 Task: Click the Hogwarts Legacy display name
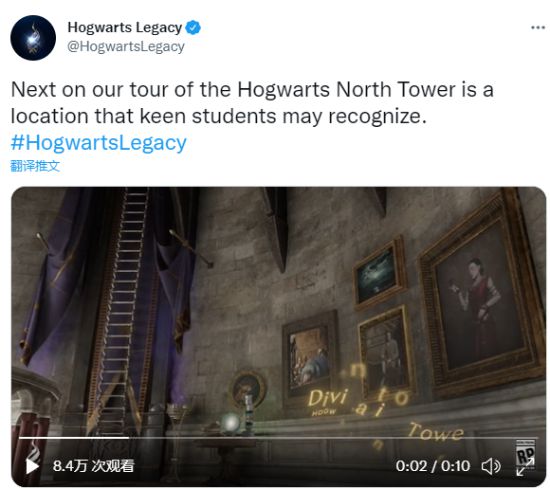[x=125, y=27]
